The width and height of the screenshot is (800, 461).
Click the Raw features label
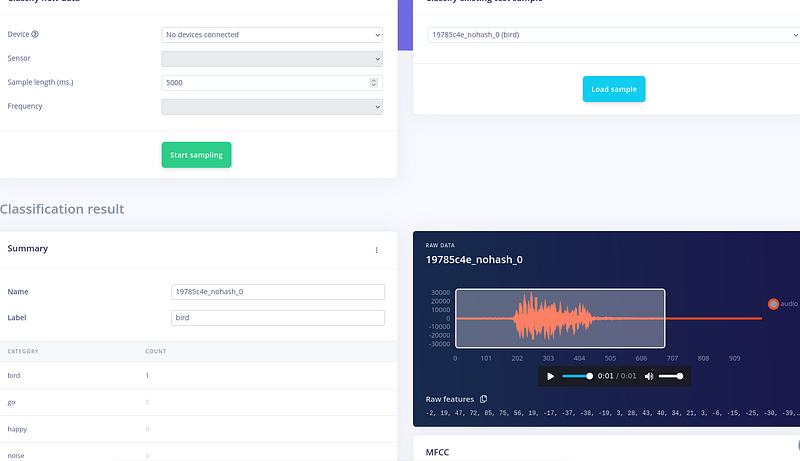(449, 399)
